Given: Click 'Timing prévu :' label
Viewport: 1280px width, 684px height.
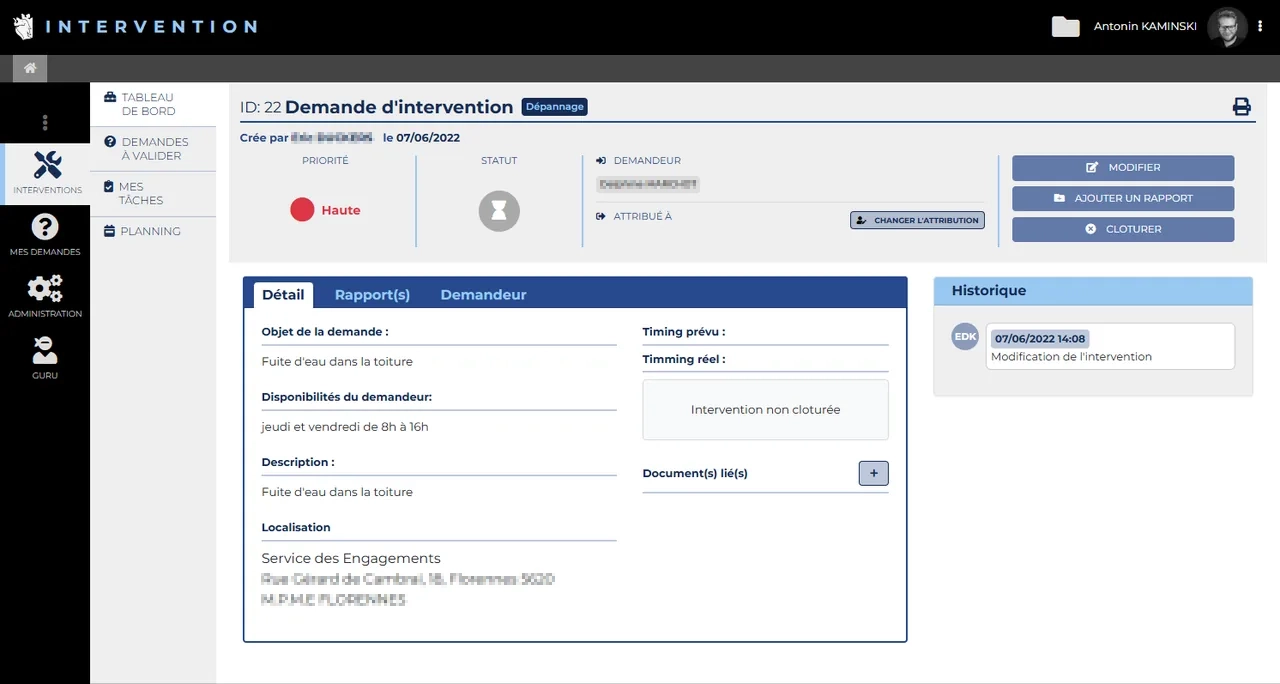Looking at the screenshot, I should [684, 332].
